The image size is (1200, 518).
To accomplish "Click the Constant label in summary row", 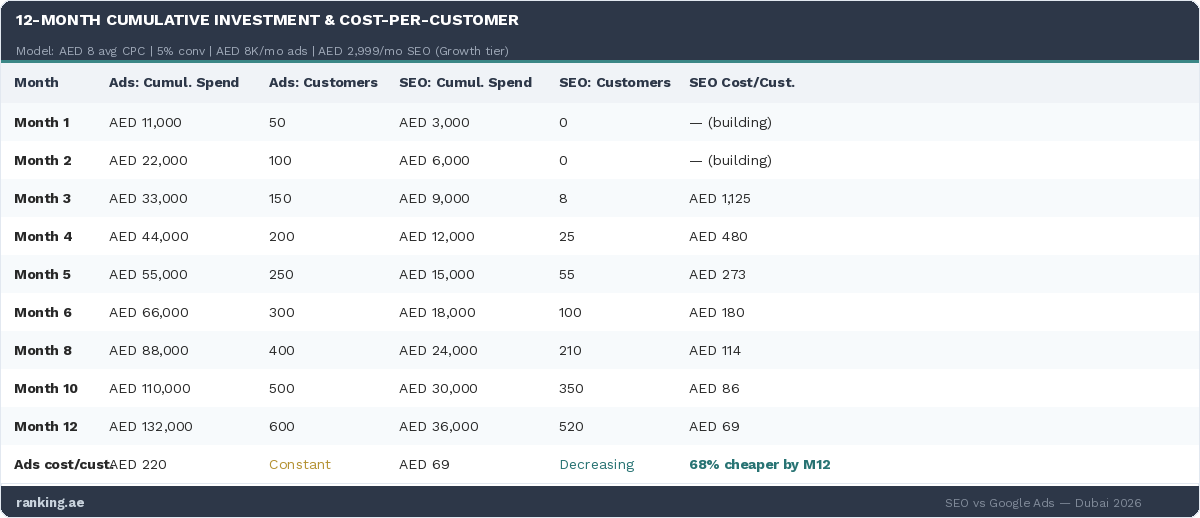I will [x=299, y=465].
